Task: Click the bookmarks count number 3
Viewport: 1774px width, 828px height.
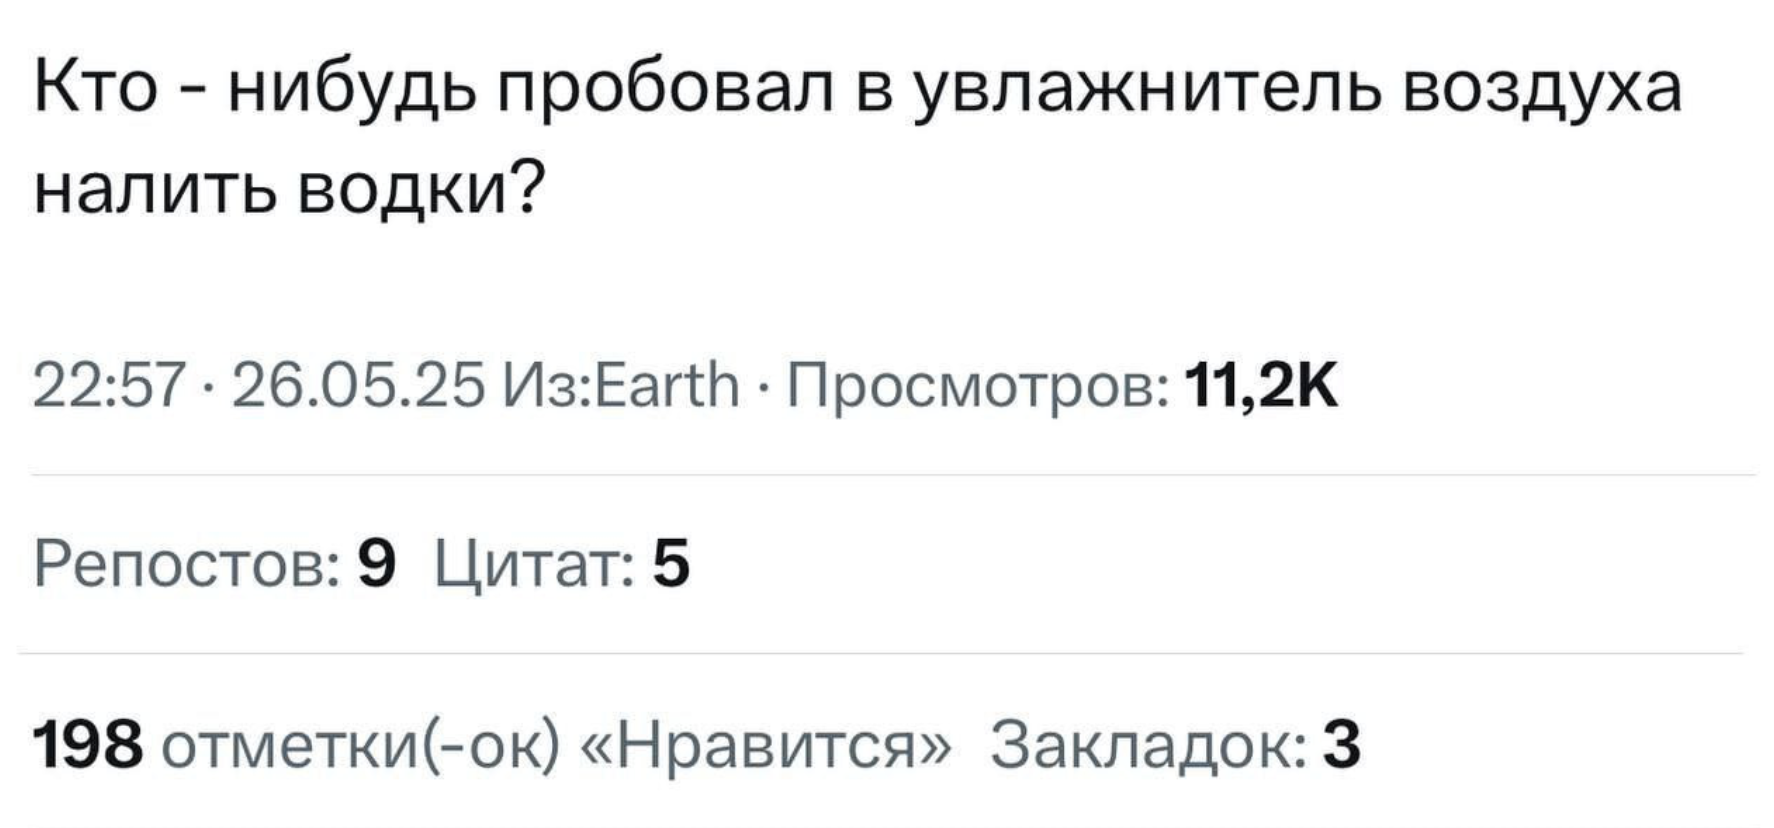Action: [x=1341, y=746]
